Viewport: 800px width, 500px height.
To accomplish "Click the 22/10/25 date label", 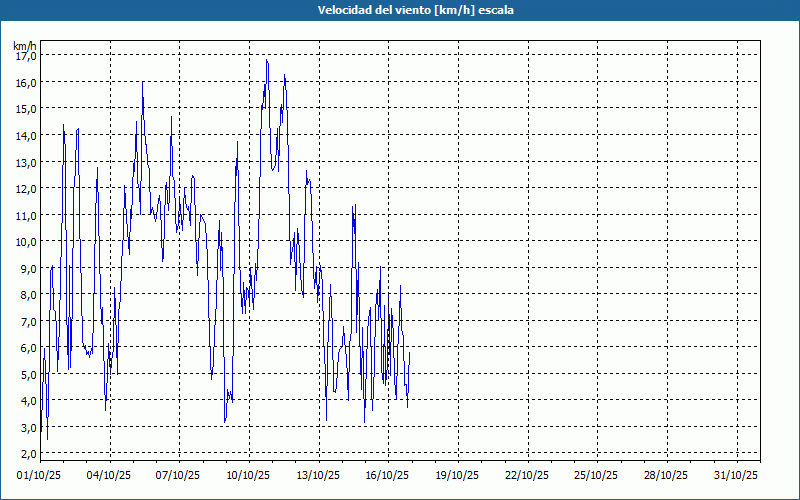I will point(527,475).
